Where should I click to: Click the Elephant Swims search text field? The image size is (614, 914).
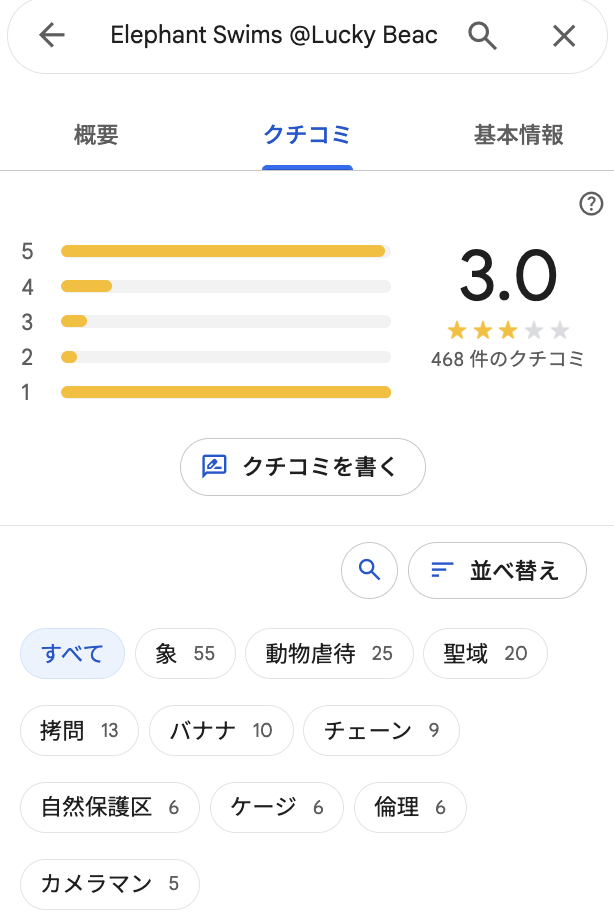[274, 36]
